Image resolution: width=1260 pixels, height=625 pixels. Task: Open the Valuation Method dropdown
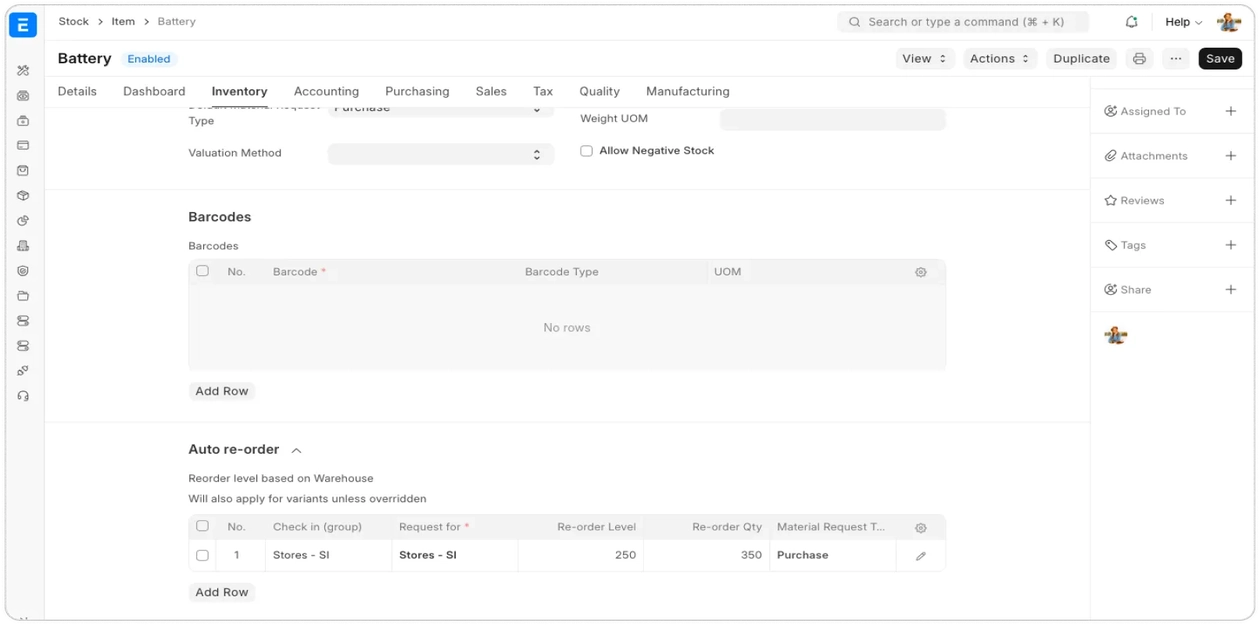coord(440,154)
